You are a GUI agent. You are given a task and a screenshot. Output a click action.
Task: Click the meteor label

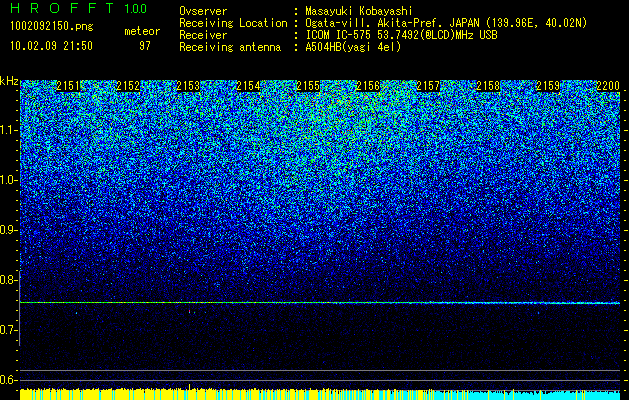[142, 31]
